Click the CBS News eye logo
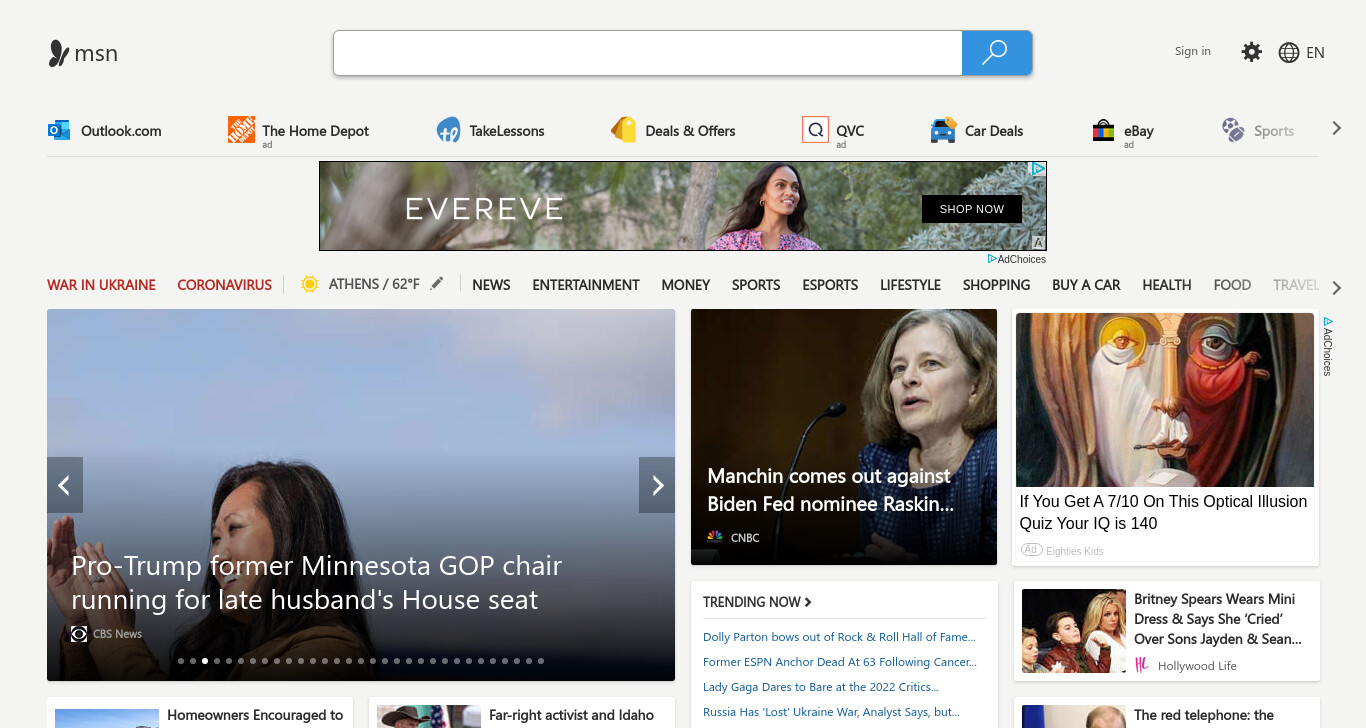Screen dimensions: 1366x728 click(x=79, y=634)
